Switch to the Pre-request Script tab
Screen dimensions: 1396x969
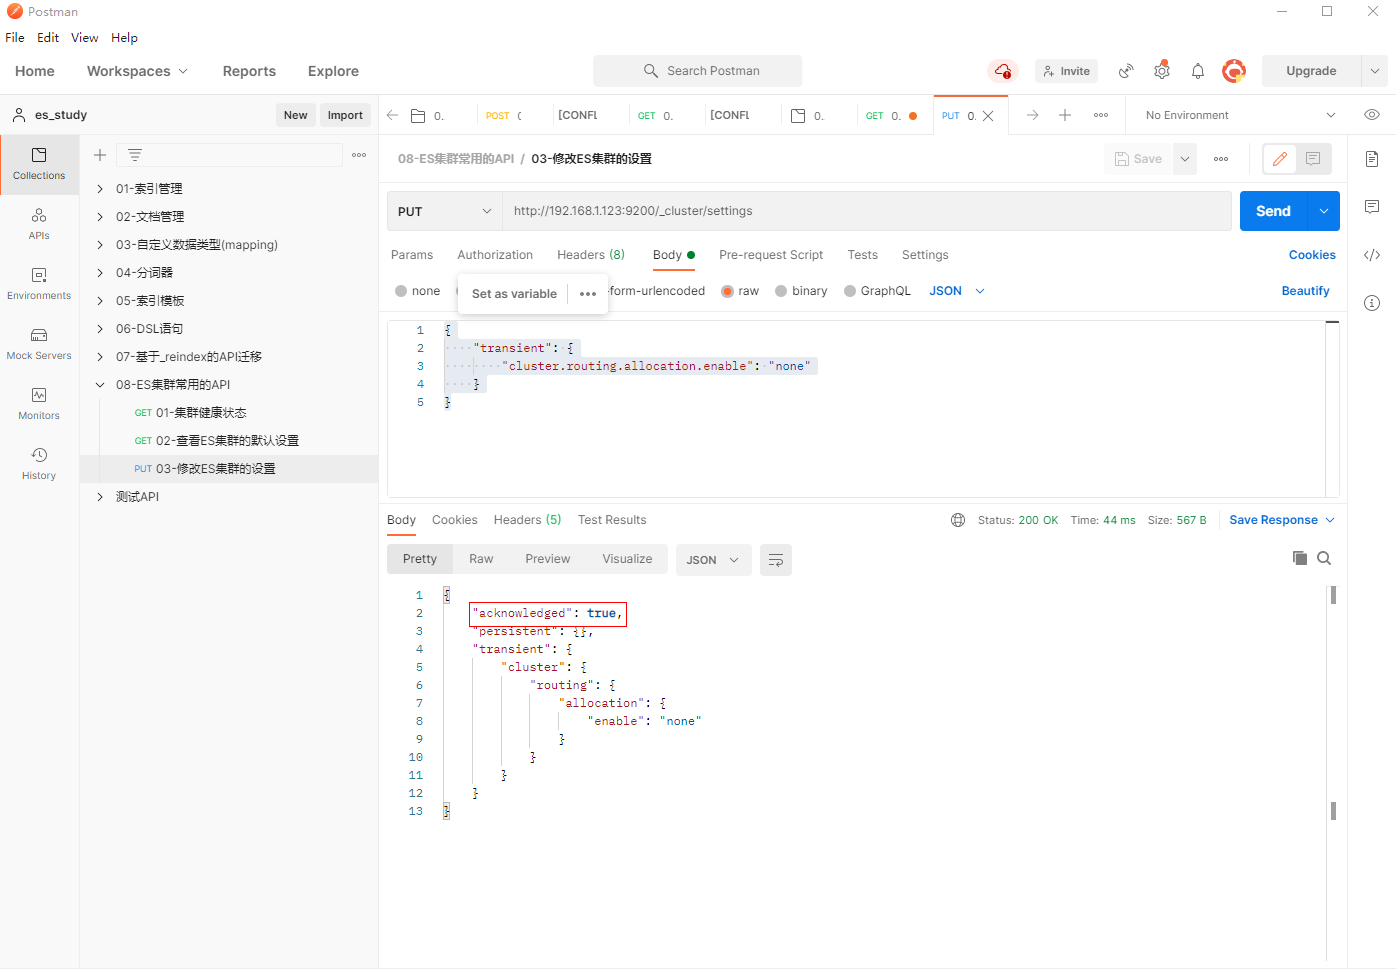click(770, 255)
